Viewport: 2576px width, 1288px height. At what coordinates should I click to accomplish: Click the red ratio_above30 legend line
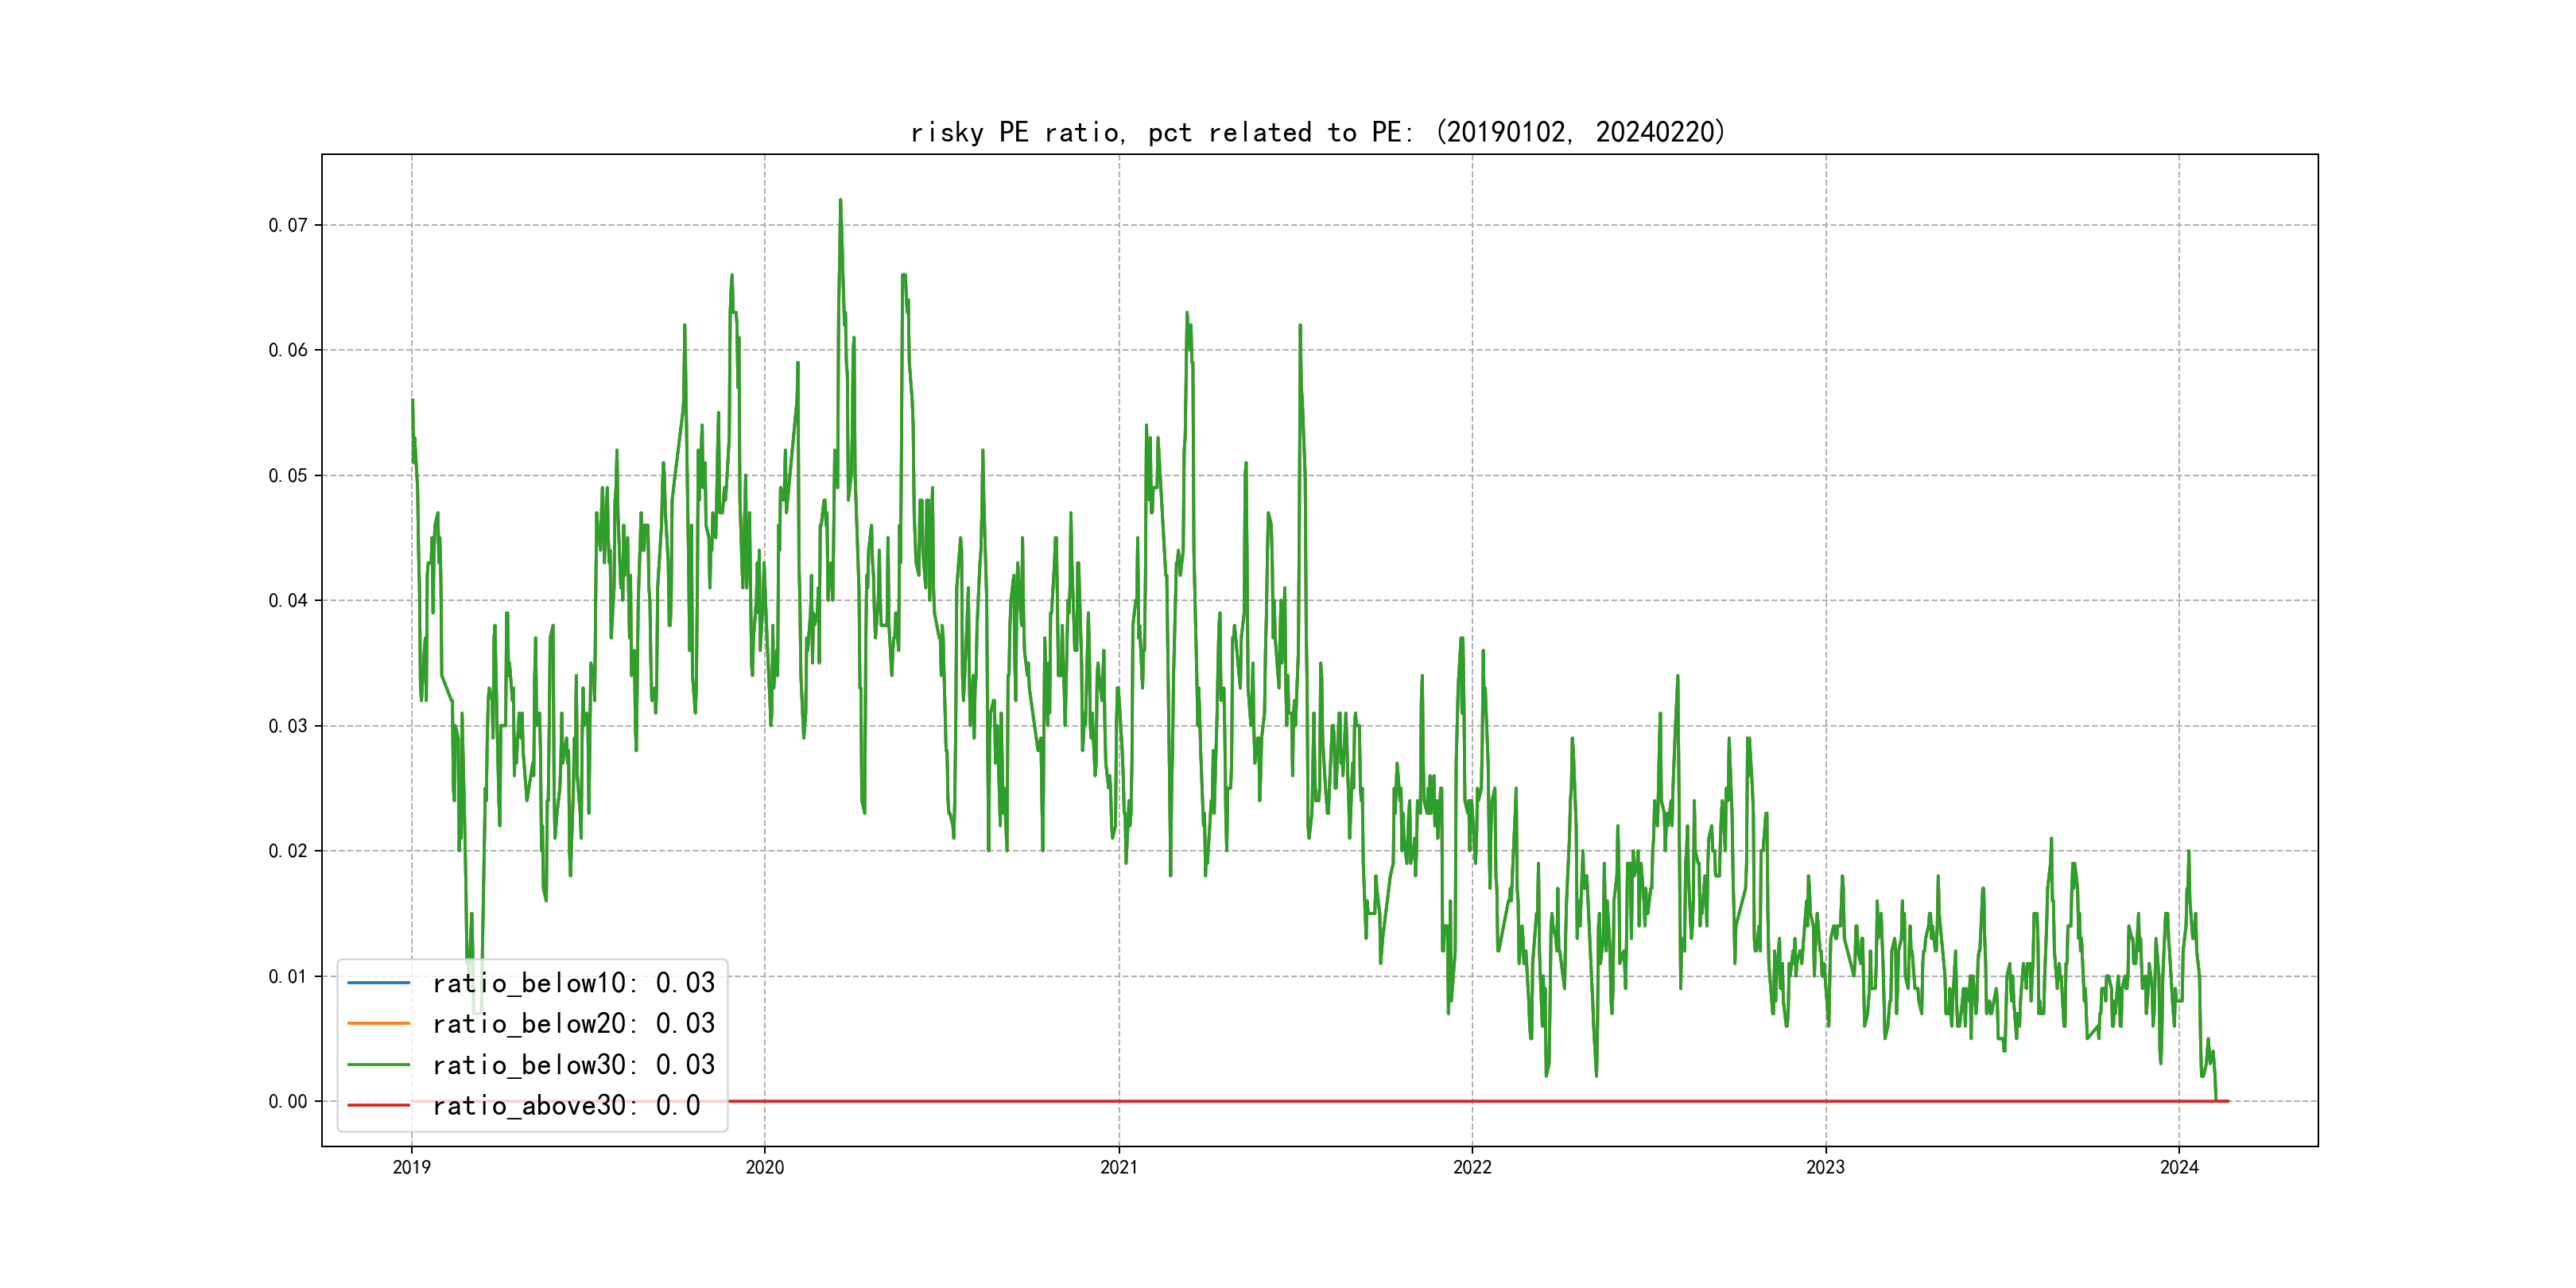coord(378,1106)
